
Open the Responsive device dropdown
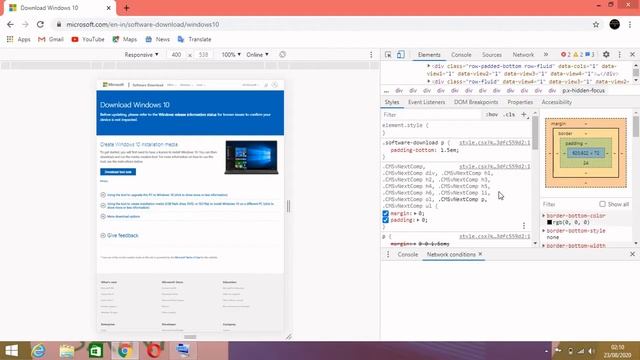(141, 55)
